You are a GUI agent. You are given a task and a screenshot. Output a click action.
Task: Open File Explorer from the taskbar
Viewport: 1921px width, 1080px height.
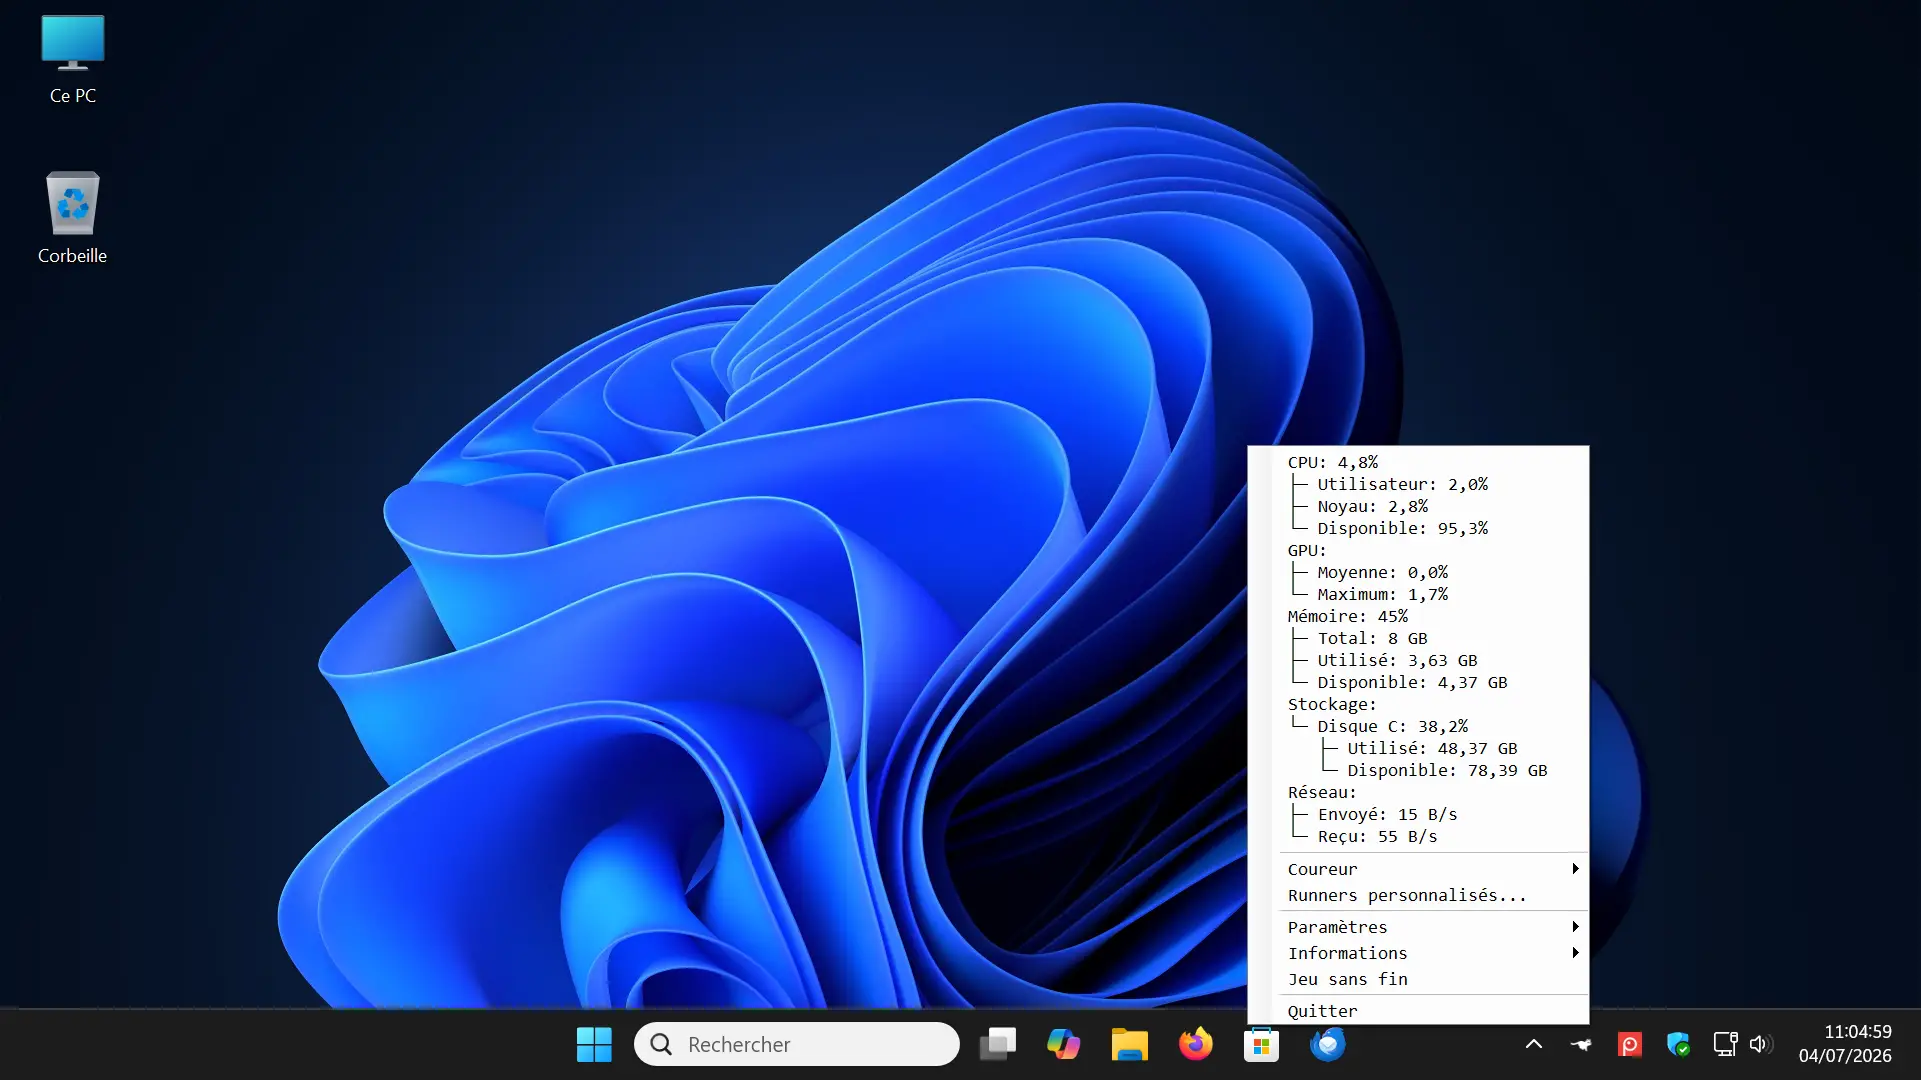pos(1129,1045)
